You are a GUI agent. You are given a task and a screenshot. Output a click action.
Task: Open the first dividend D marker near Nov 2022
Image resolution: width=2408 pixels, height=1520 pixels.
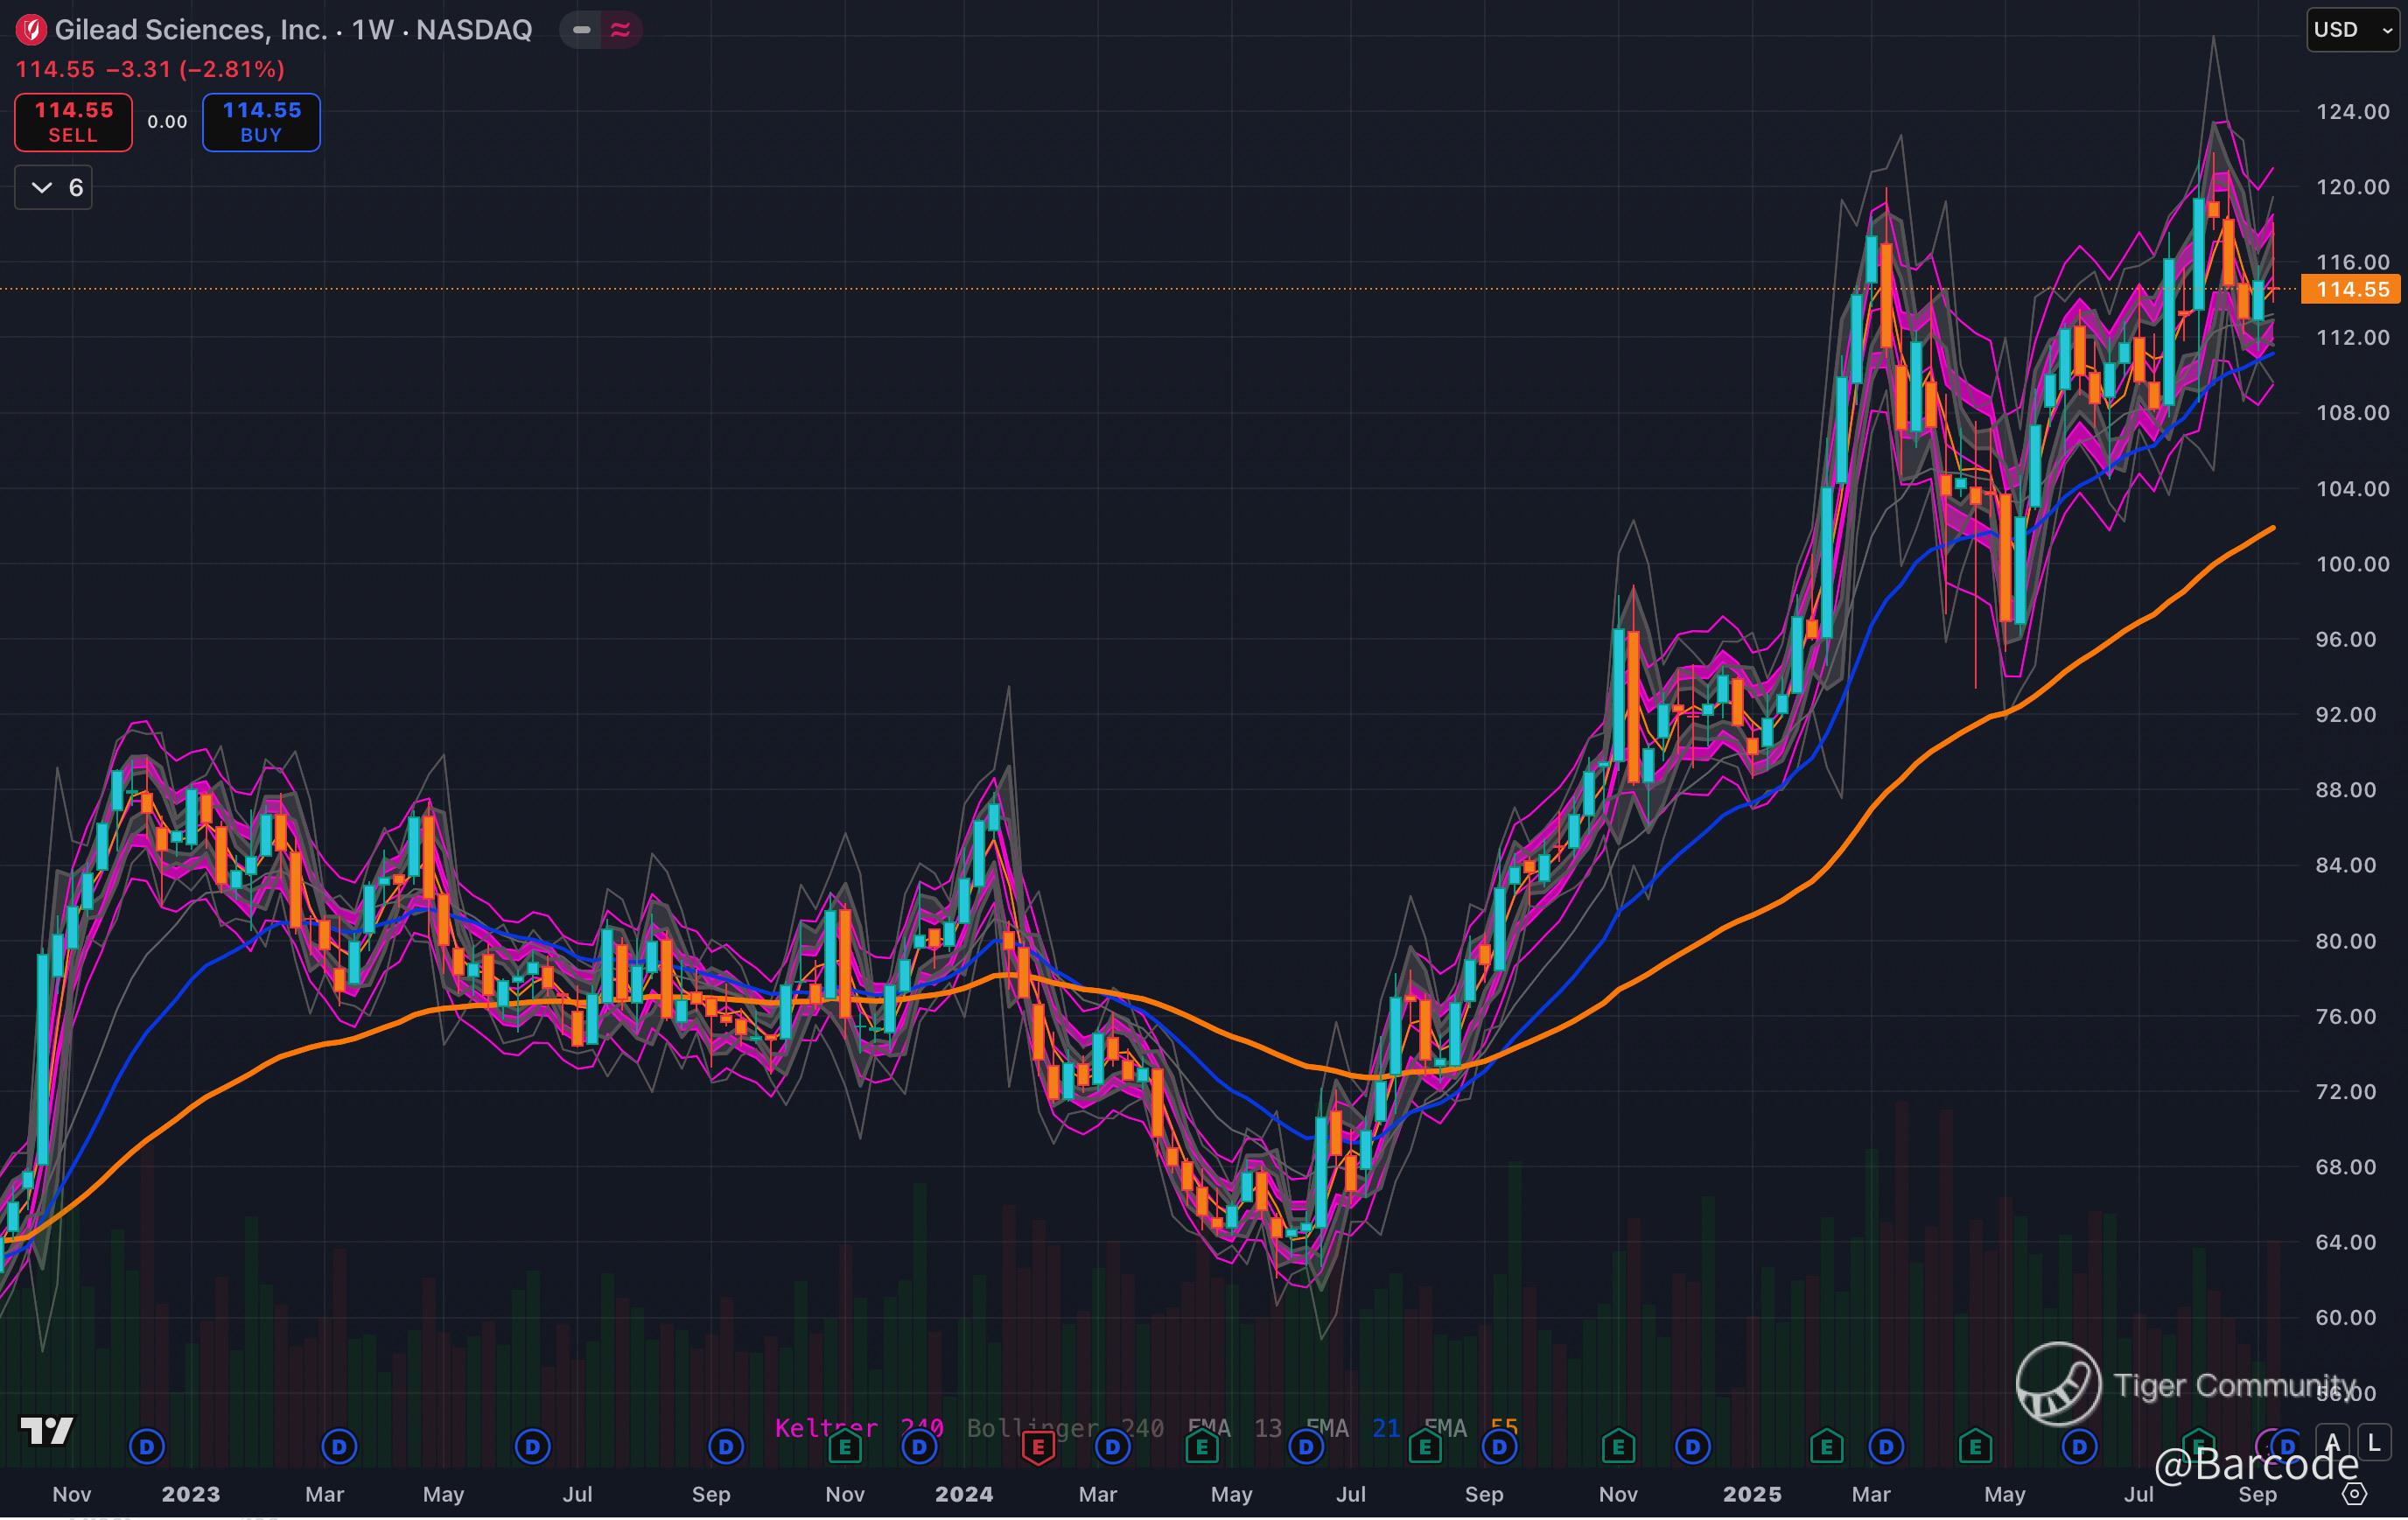pos(147,1446)
